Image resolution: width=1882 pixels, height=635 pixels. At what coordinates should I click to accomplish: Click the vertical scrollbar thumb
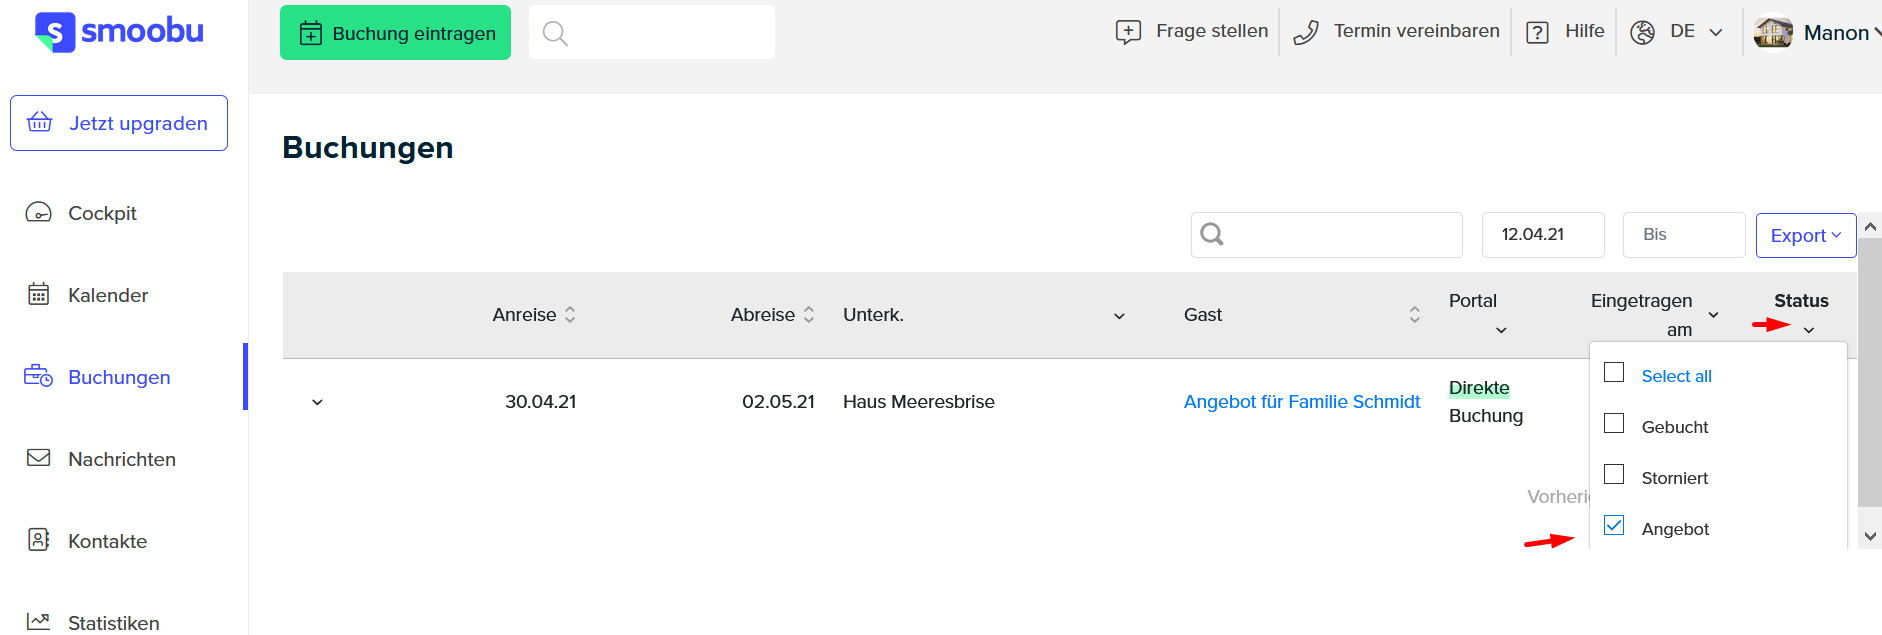1870,372
